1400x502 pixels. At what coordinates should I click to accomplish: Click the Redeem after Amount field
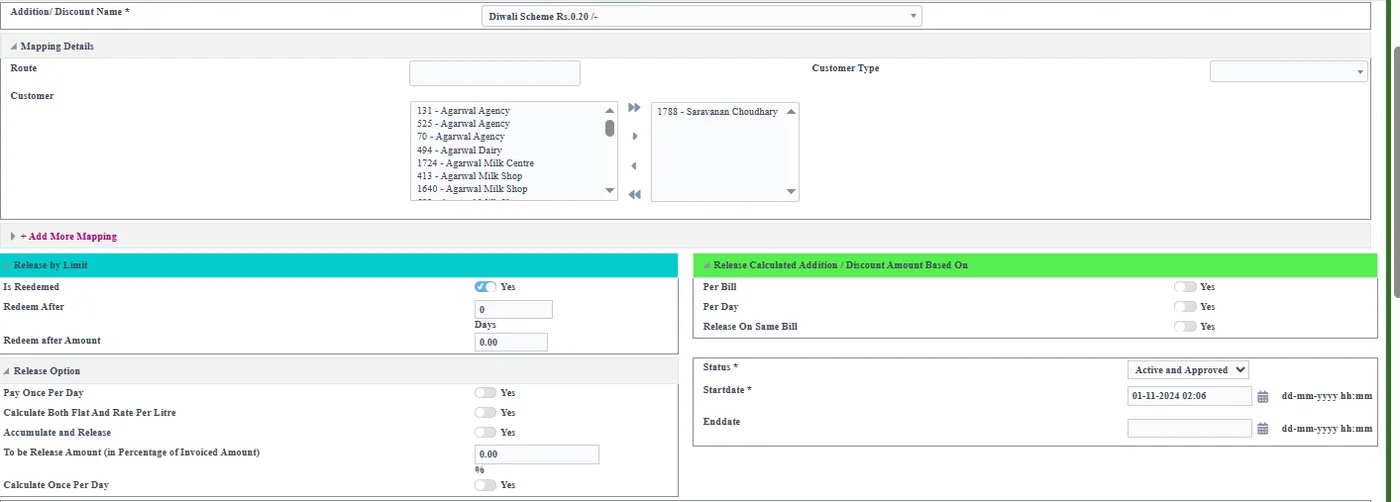click(511, 342)
